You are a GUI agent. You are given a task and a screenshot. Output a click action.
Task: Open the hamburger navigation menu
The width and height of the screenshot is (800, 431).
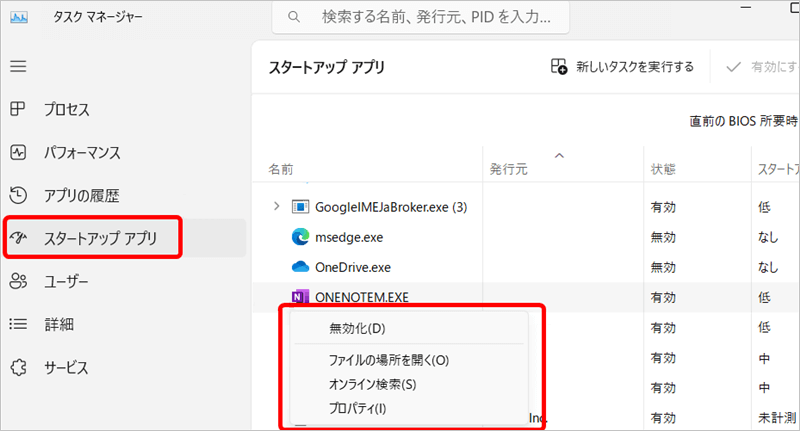18,66
